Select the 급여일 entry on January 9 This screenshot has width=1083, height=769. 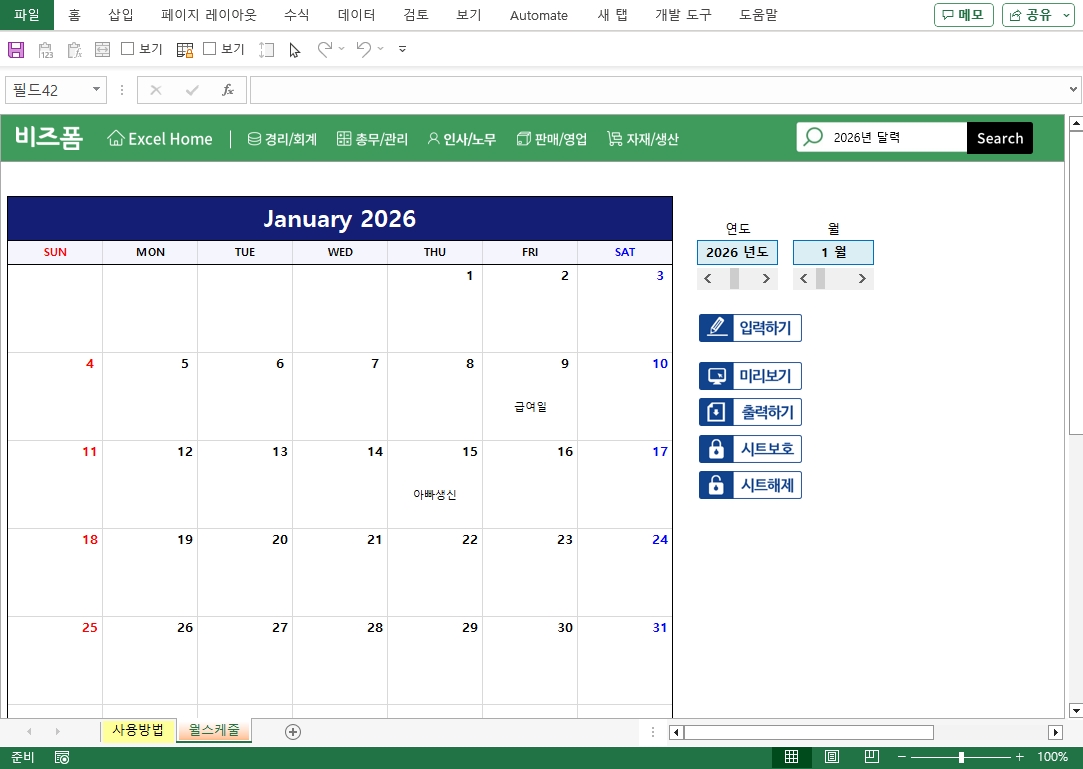pyautogui.click(x=530, y=407)
